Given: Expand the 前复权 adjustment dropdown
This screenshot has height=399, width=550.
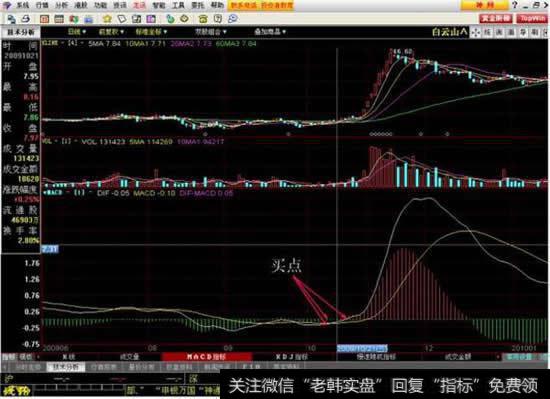Looking at the screenshot, I should click(x=111, y=32).
